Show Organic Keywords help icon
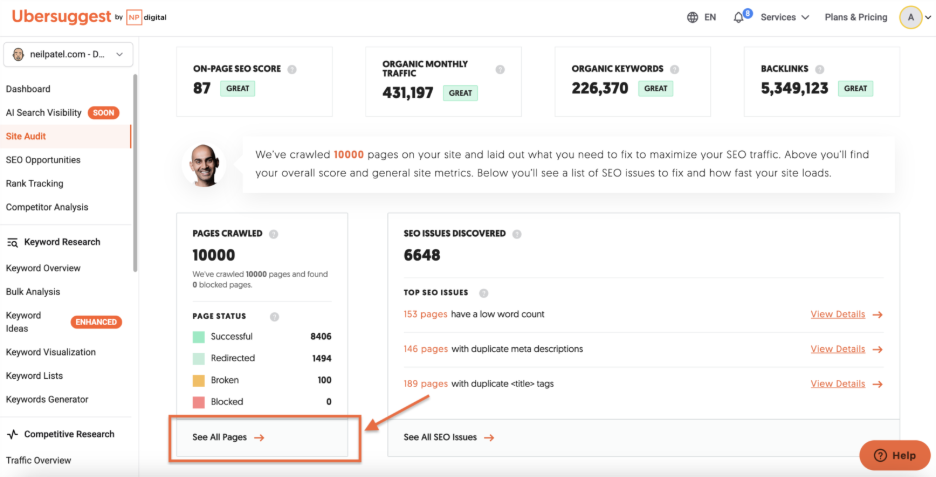This screenshot has height=477, width=936. coord(675,69)
